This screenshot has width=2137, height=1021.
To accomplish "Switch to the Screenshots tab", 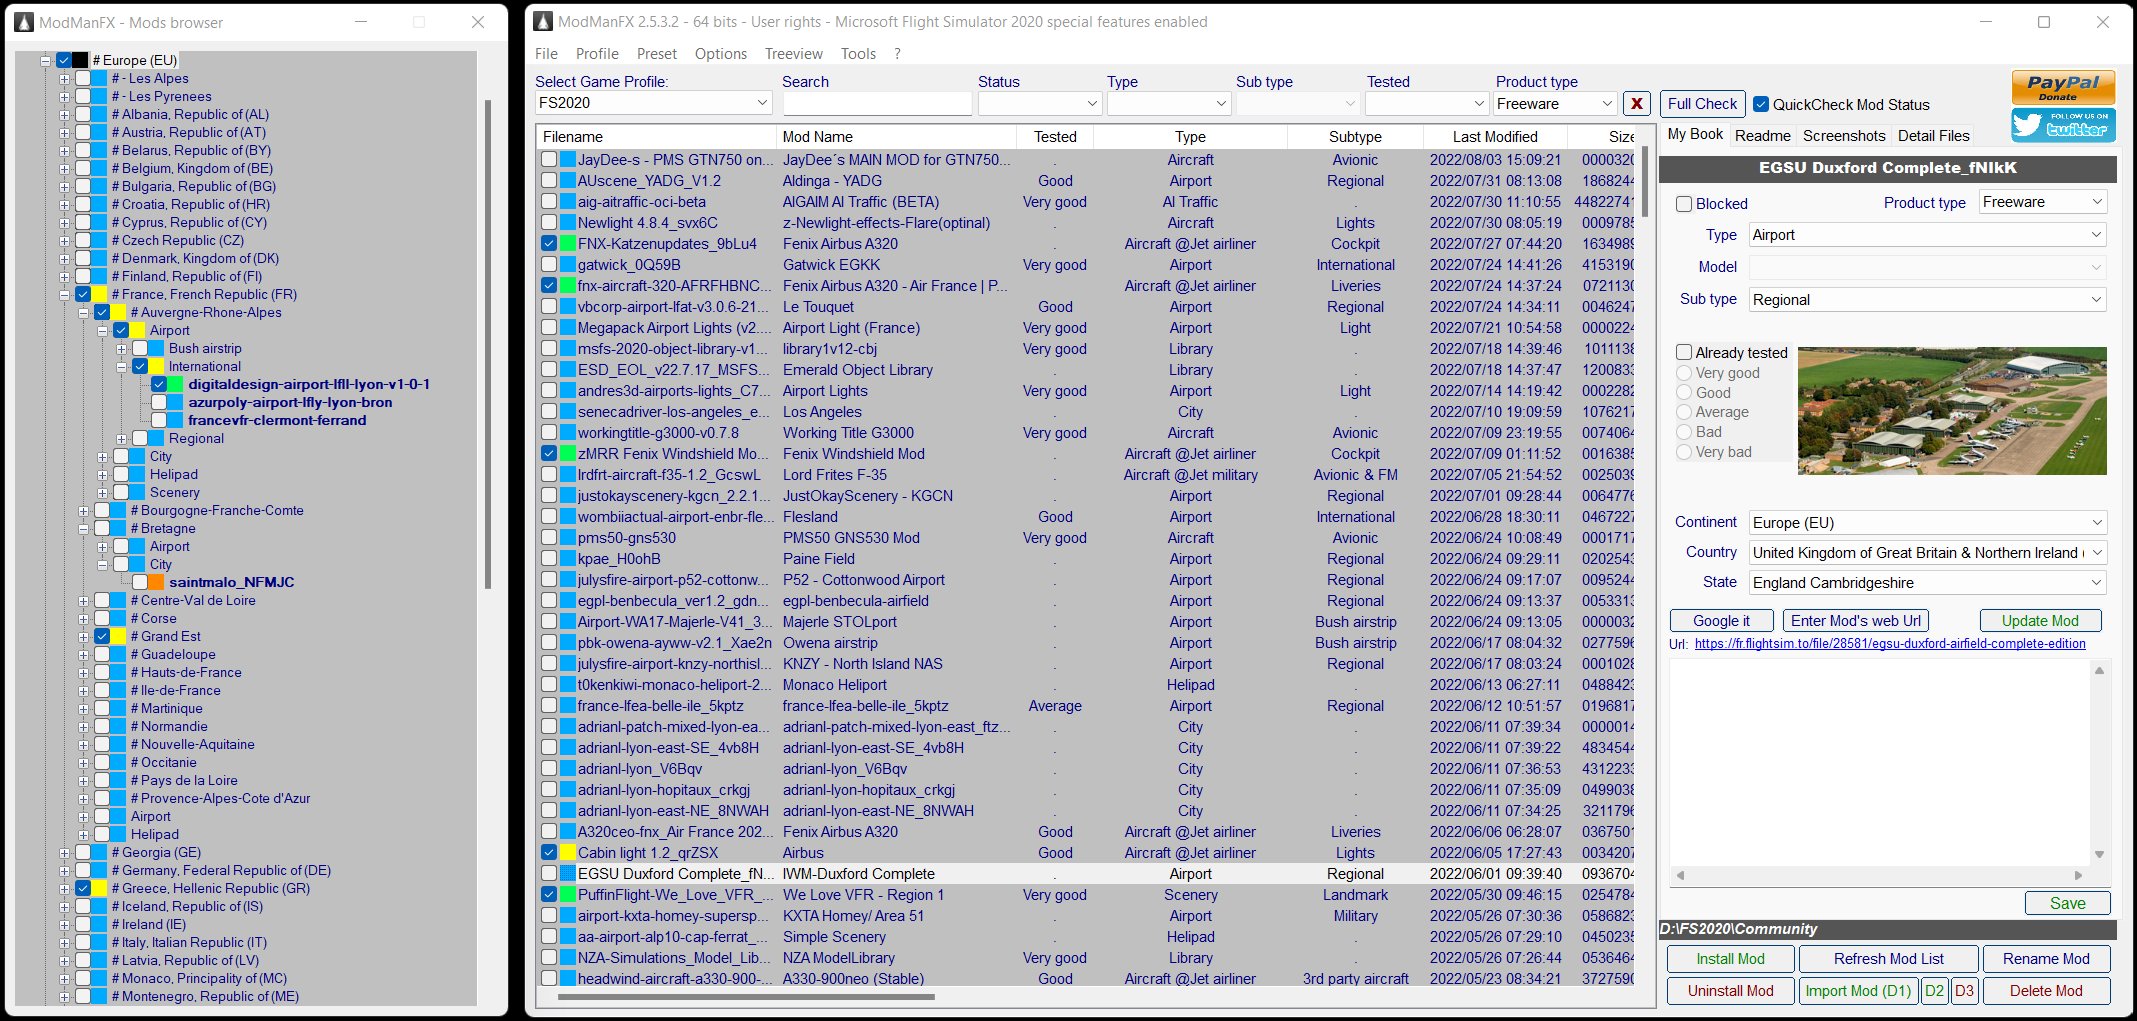I will (1844, 136).
